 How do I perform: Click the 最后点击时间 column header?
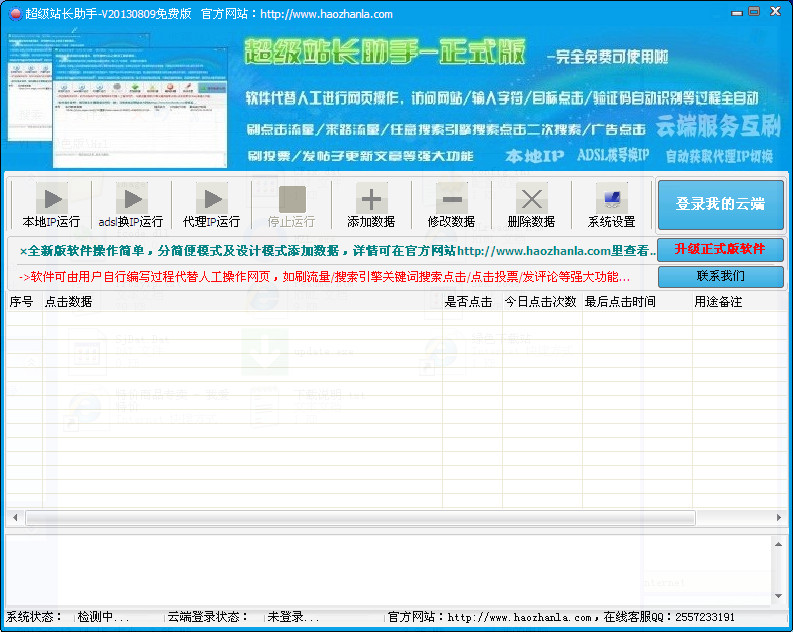tap(637, 302)
